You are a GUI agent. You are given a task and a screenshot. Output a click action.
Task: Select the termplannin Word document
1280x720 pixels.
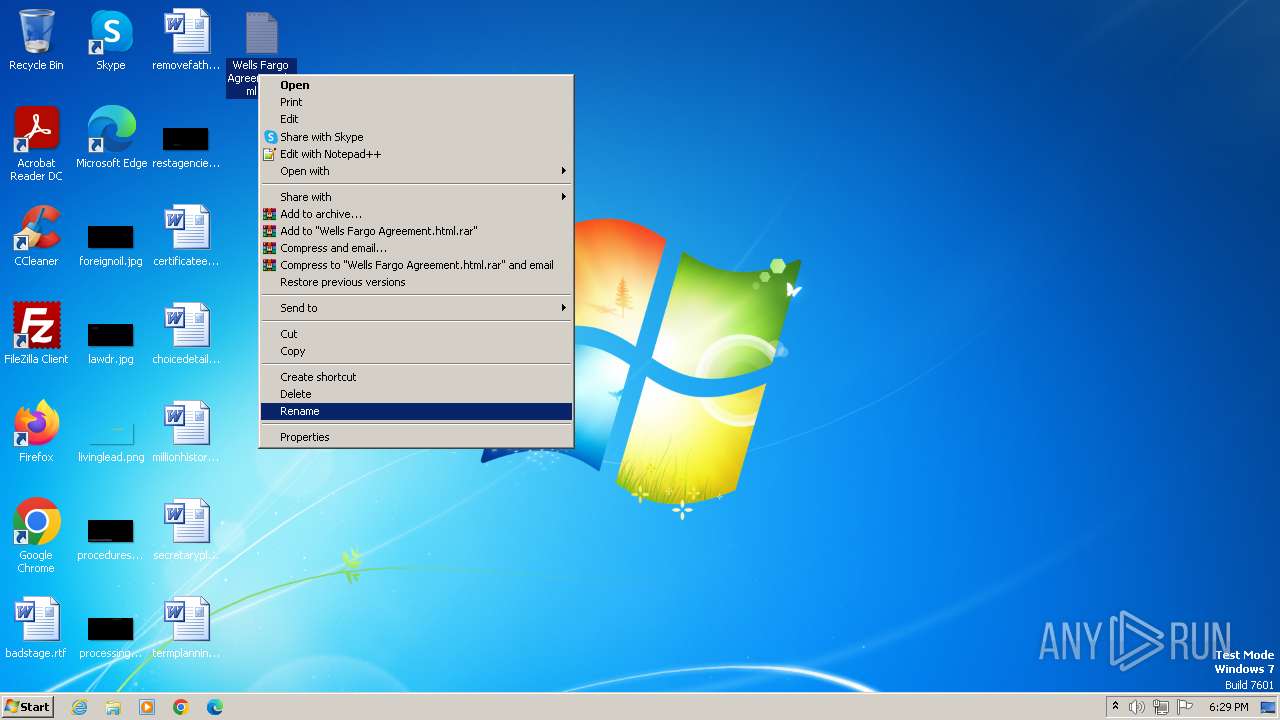click(186, 628)
